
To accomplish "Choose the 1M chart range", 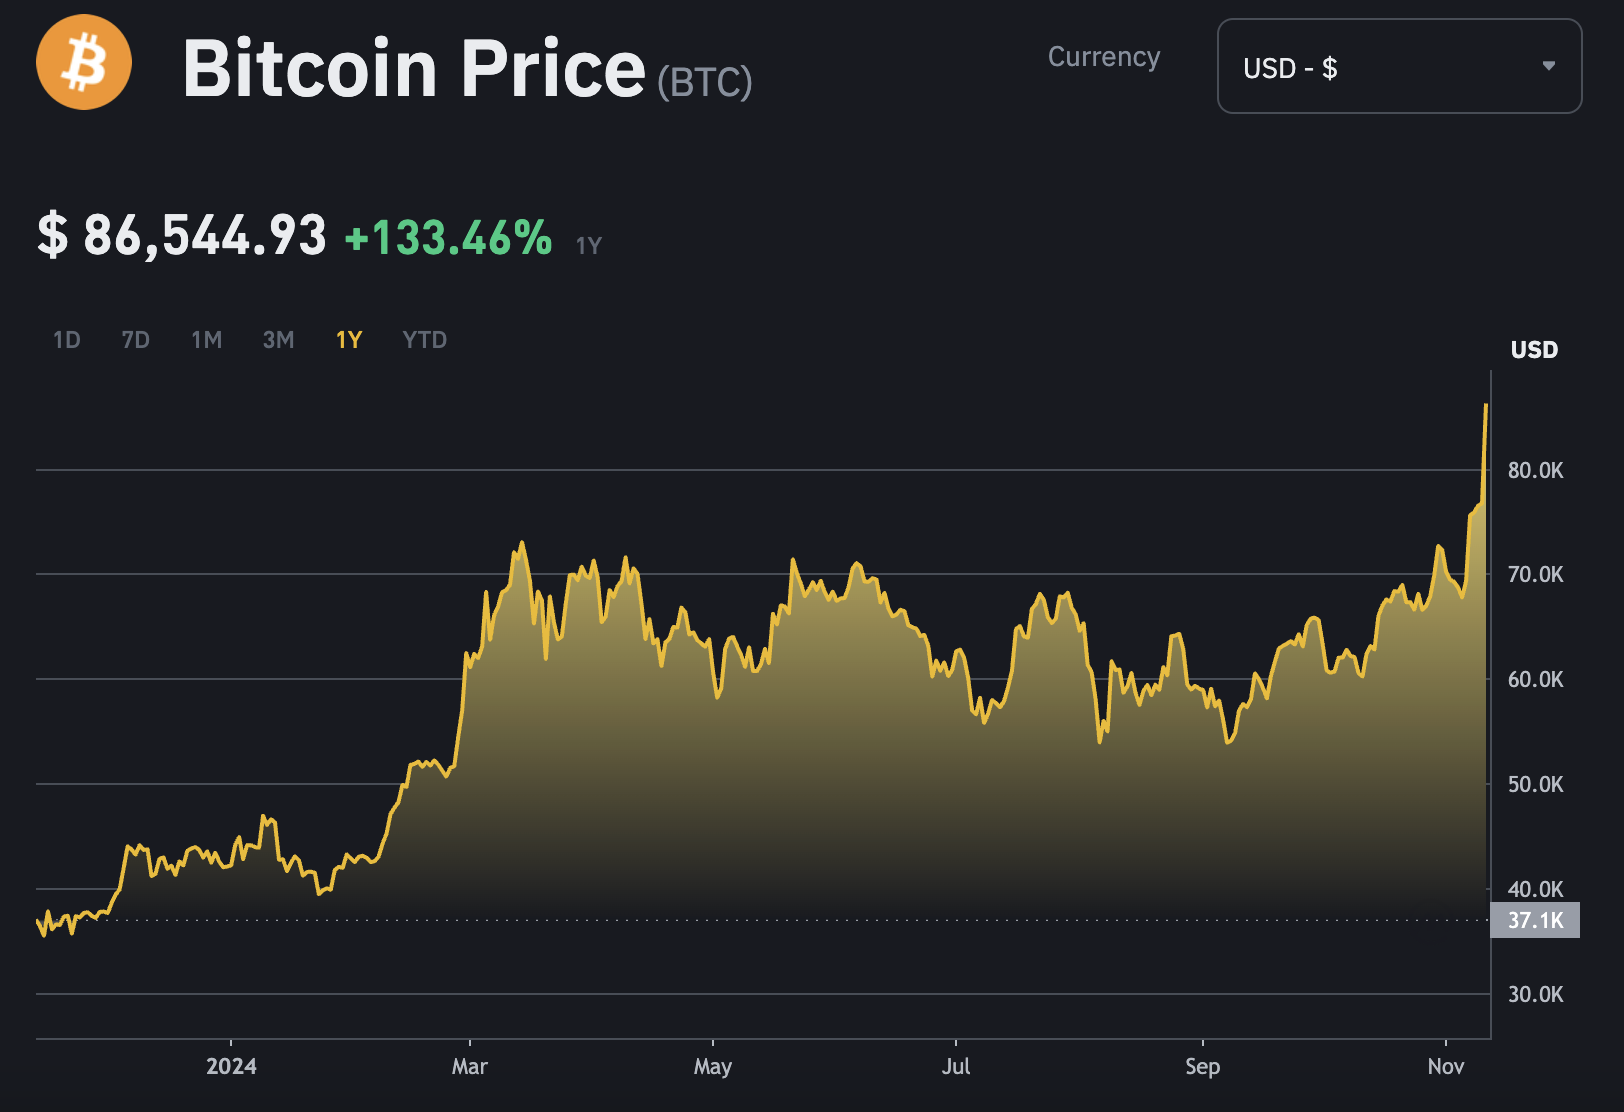I will point(206,340).
